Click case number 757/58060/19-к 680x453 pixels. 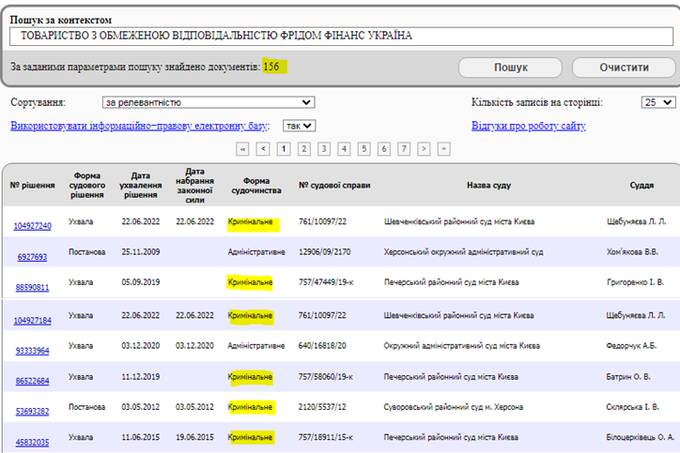(x=325, y=377)
